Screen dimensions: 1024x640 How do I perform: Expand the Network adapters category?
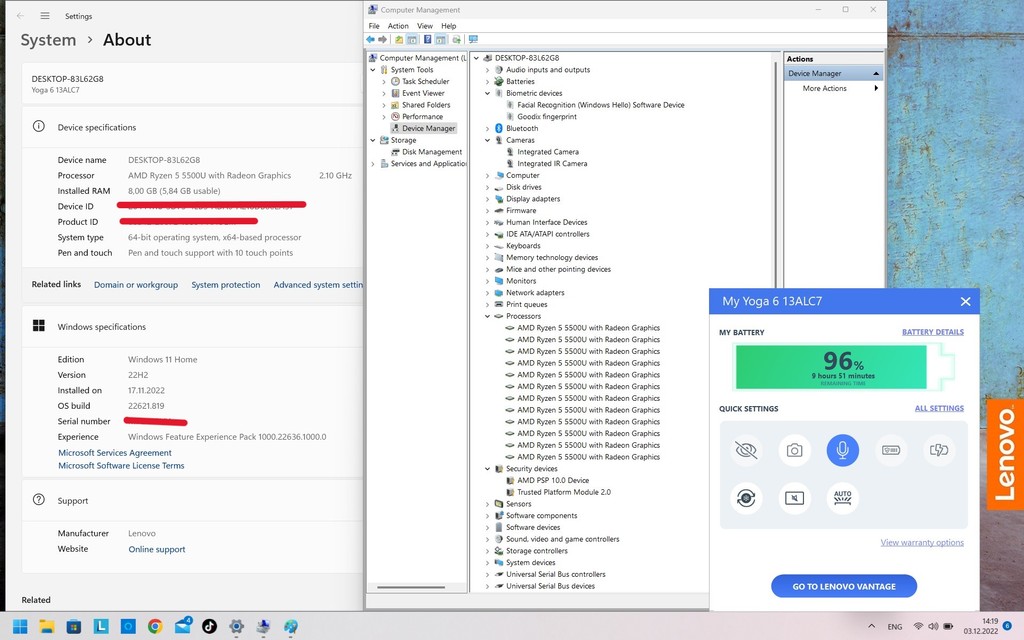487,293
